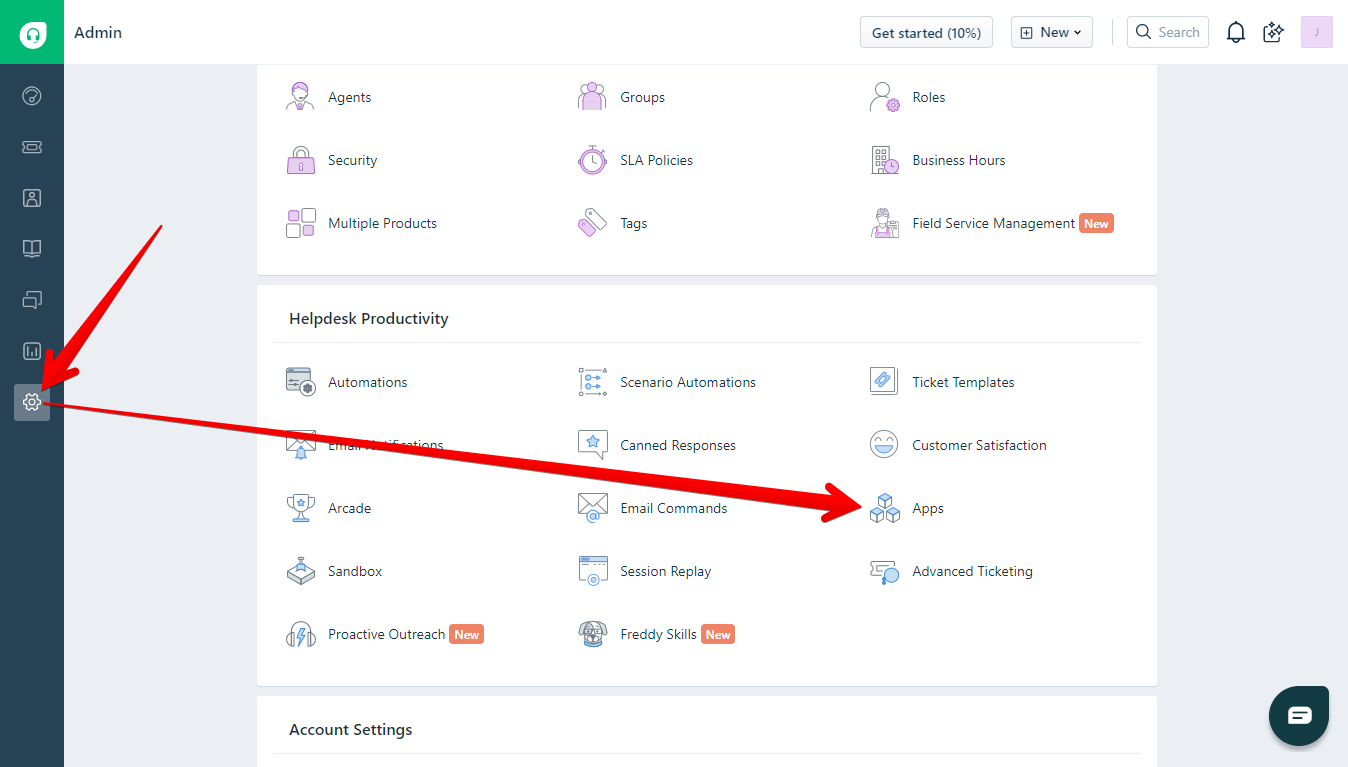Open the Freddy AI sparkle icon

[1273, 33]
